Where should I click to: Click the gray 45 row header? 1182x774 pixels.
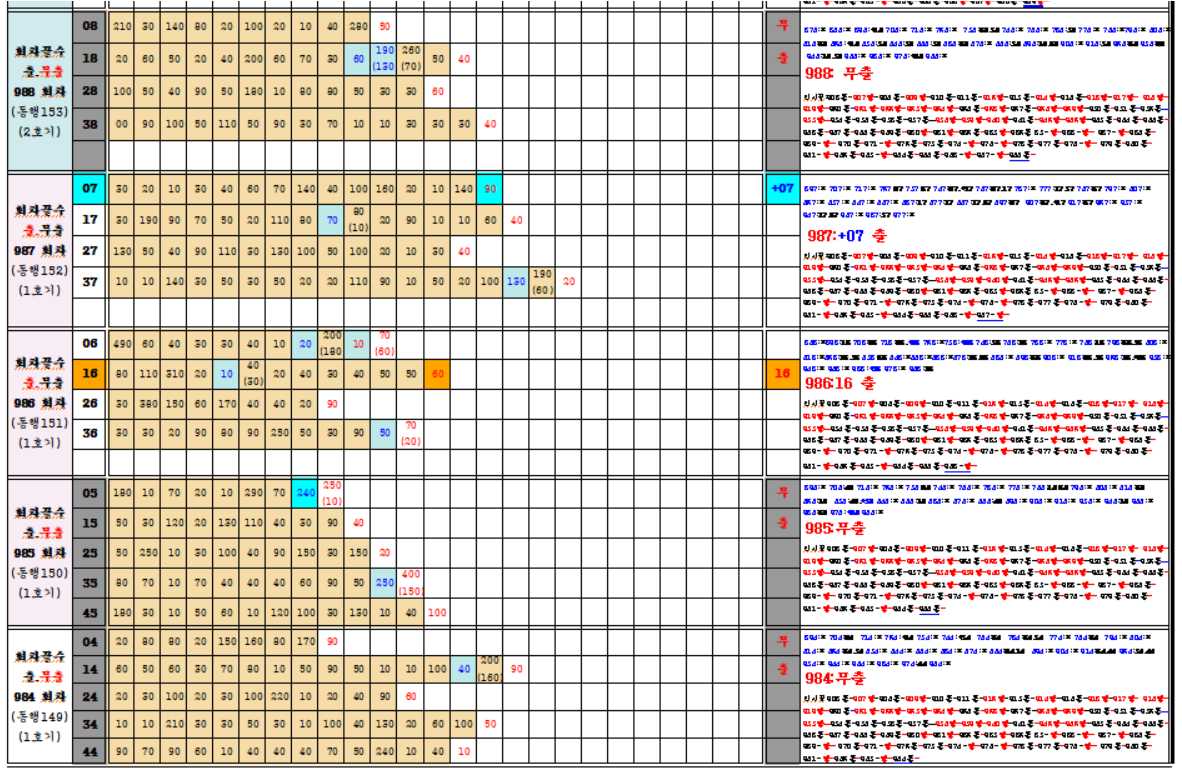click(90, 612)
